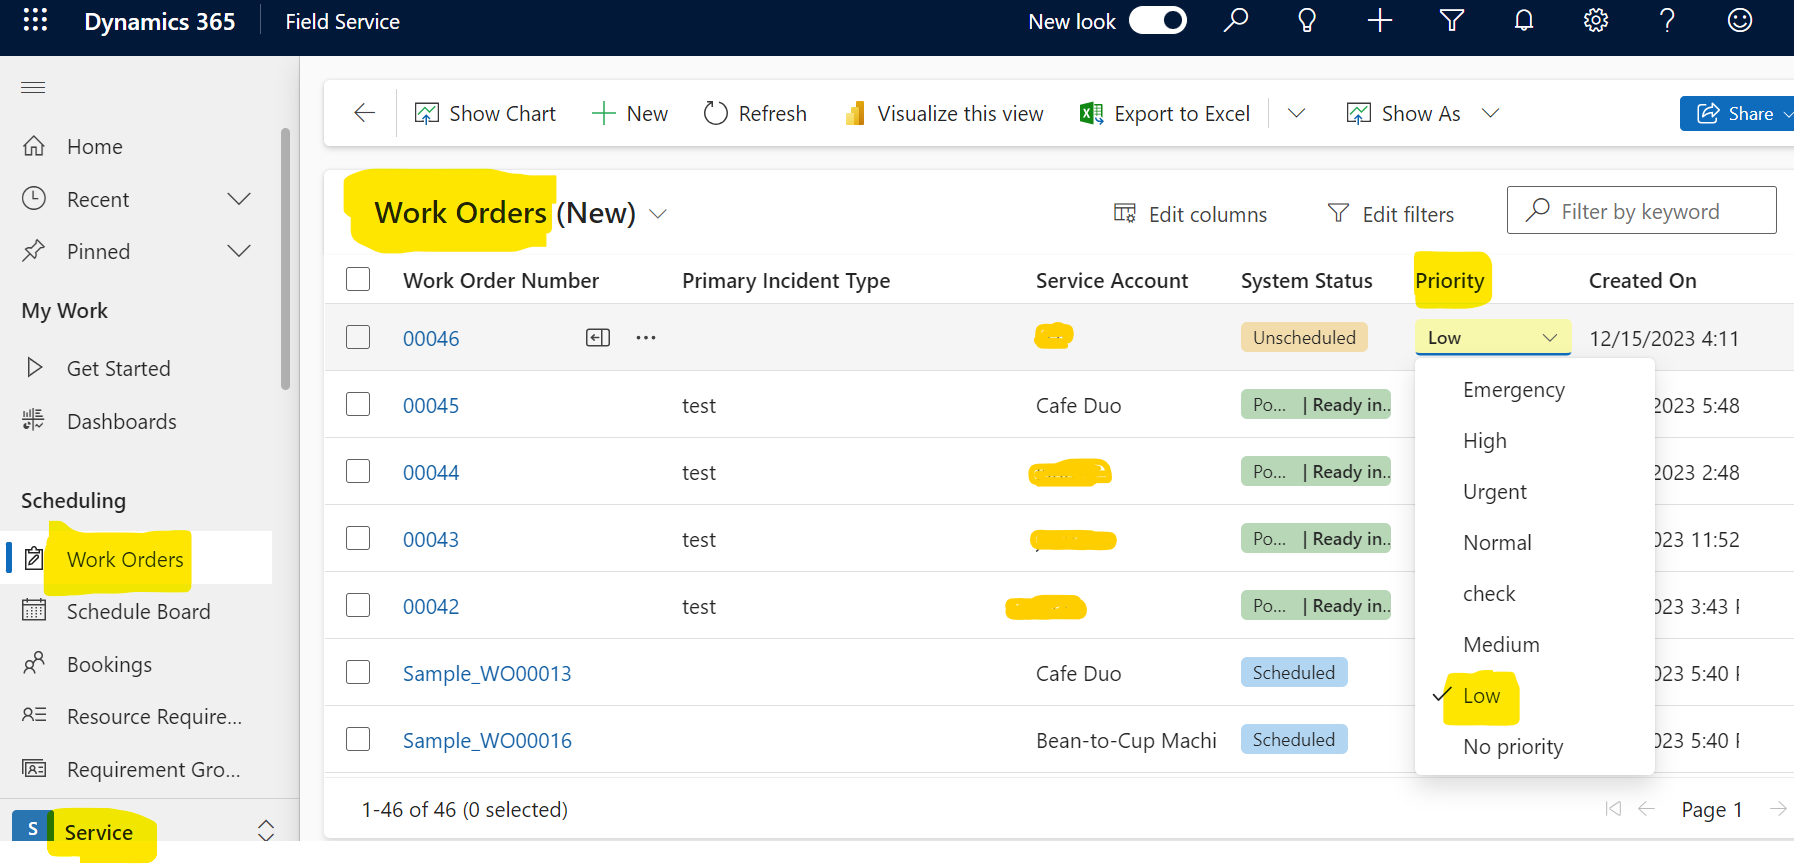Check the row 00043 checkbox
The image size is (1794, 865).
coord(358,538)
